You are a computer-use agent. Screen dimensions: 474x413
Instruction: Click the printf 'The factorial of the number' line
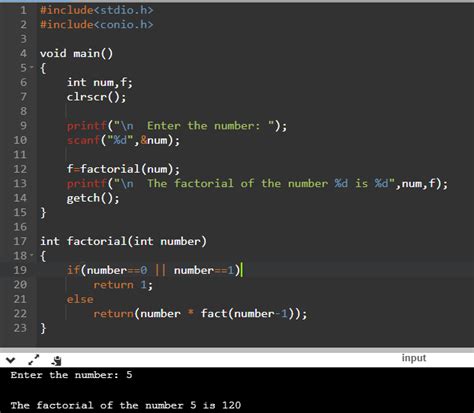[257, 183]
